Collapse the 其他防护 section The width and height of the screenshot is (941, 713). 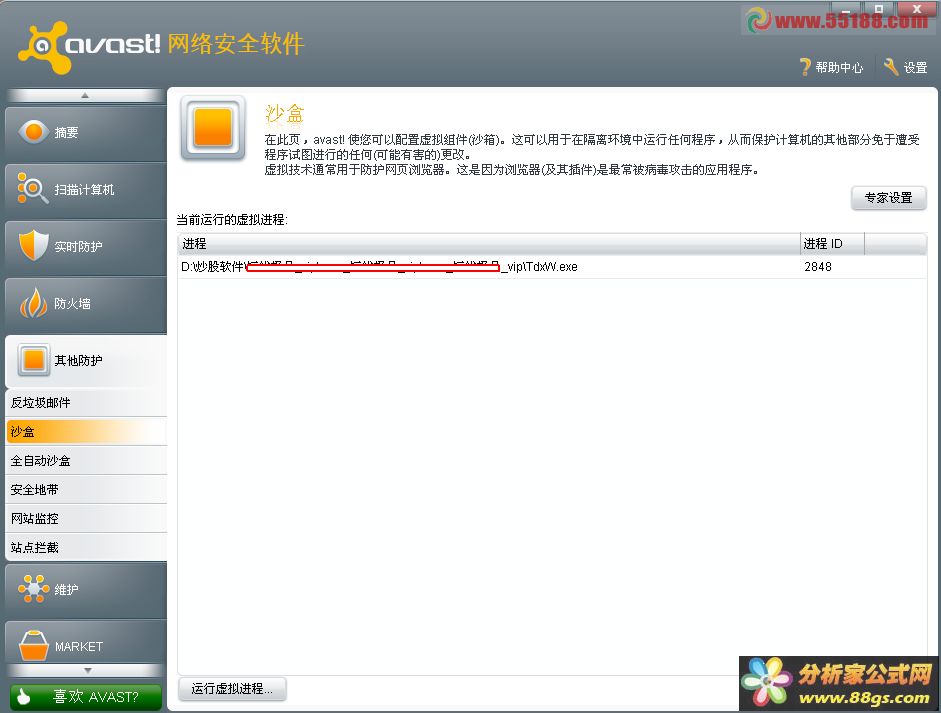point(86,361)
